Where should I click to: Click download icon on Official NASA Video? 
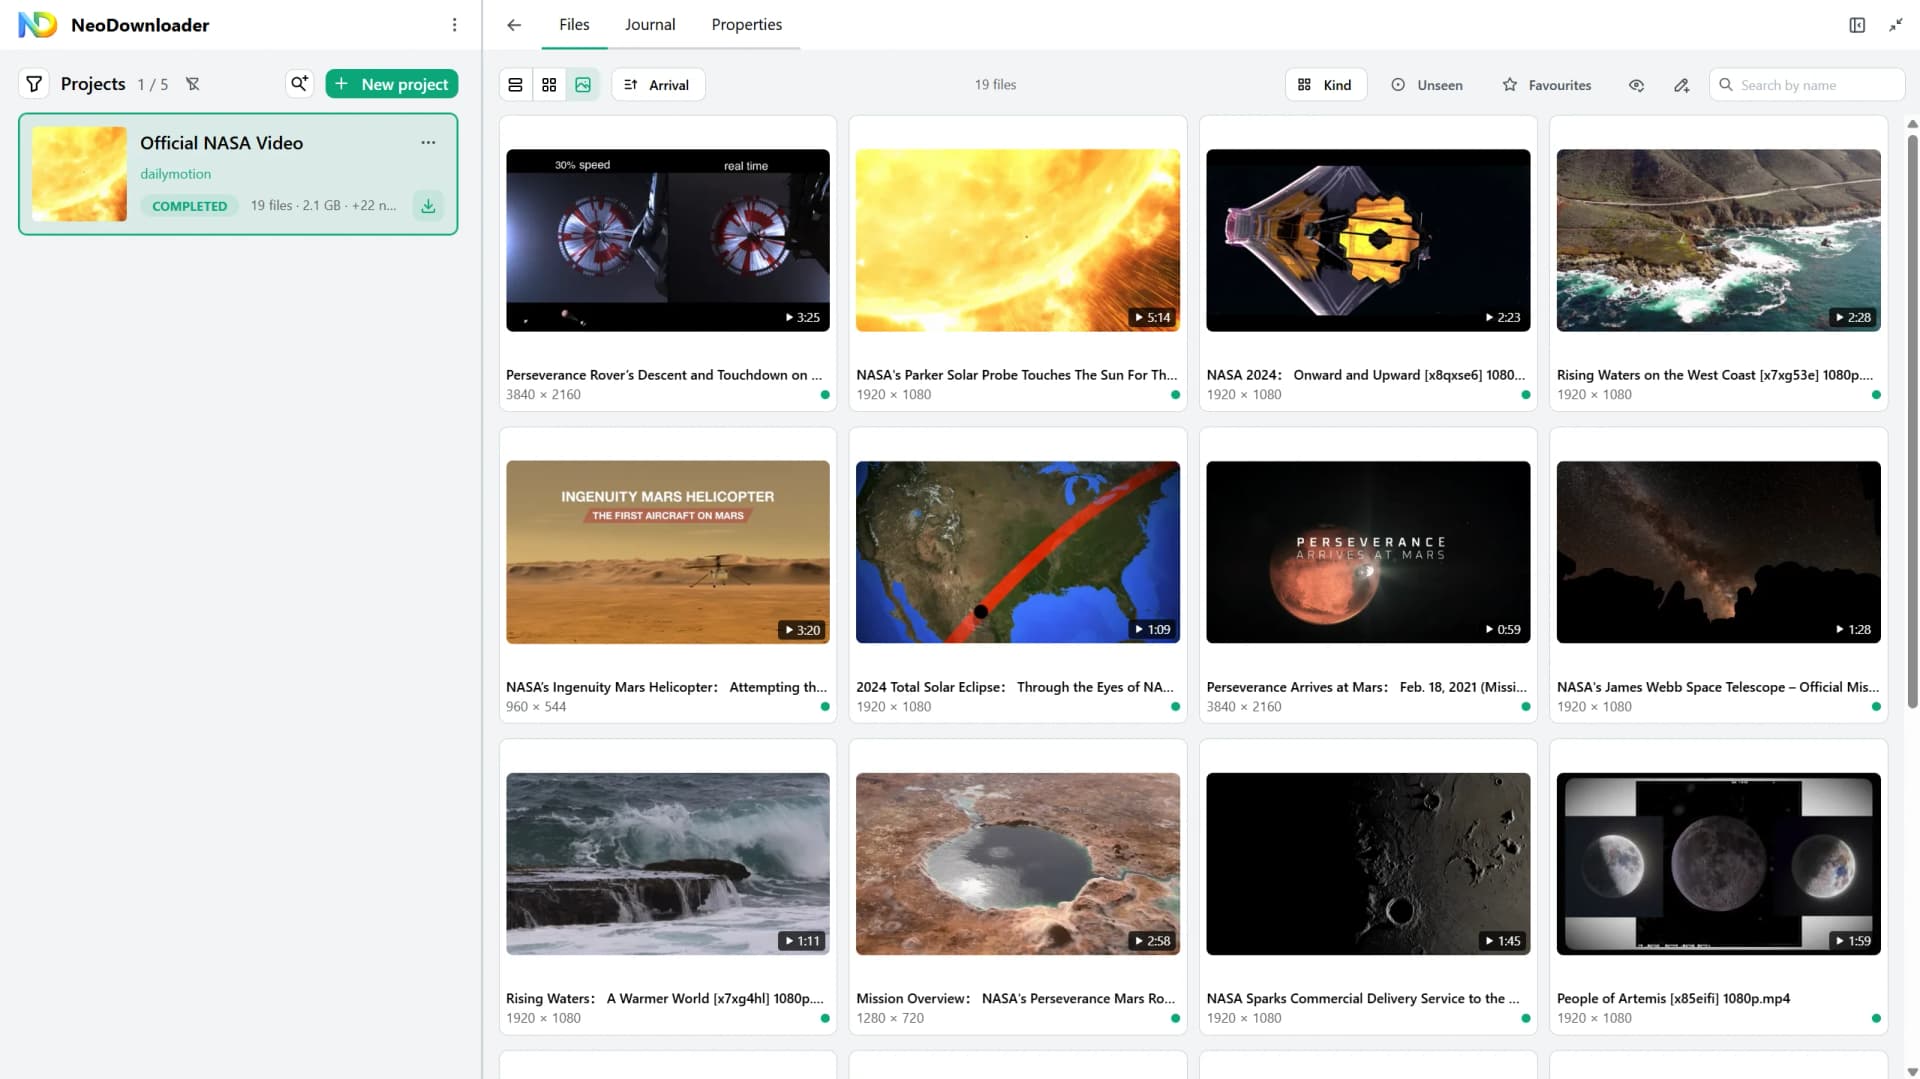pos(428,206)
